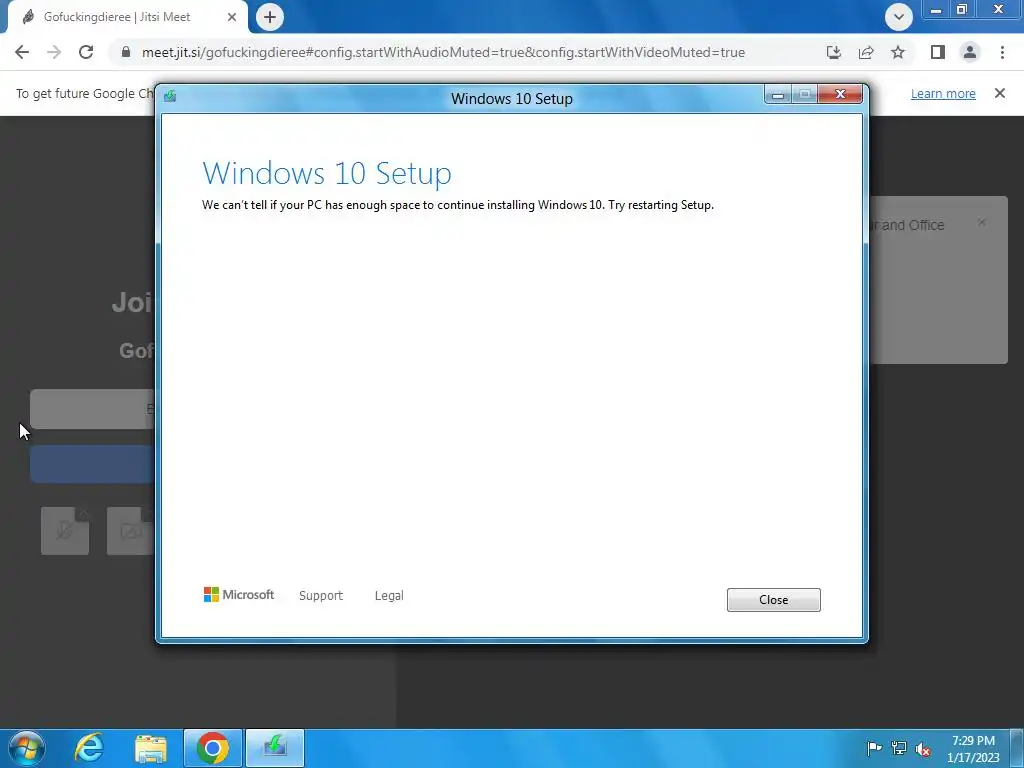Open the Legal link in Setup dialog
The height and width of the screenshot is (768, 1024).
click(389, 596)
